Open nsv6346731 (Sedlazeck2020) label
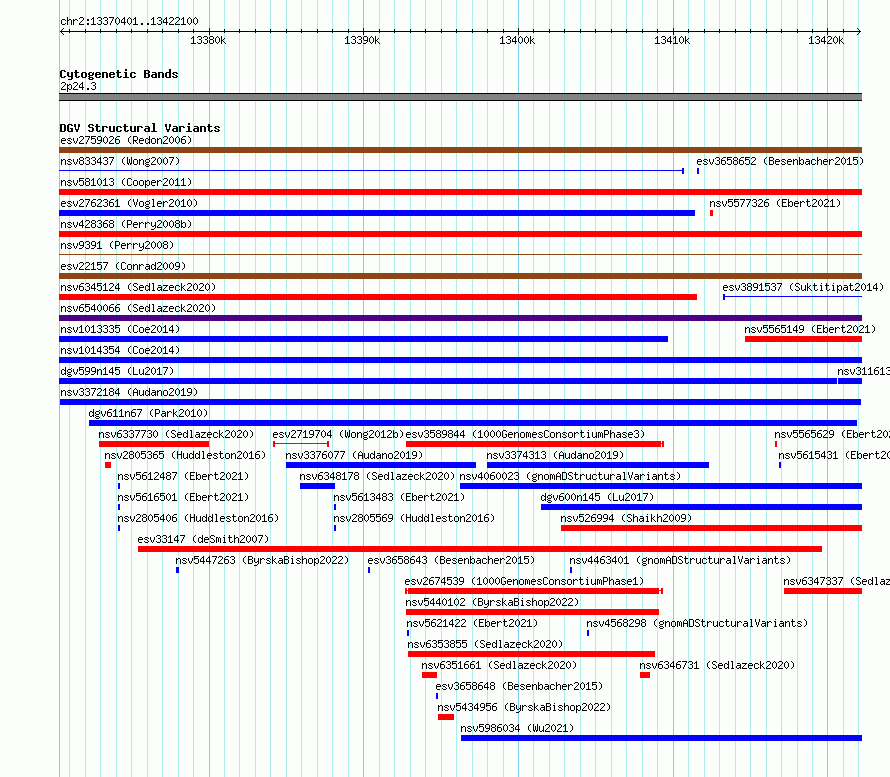This screenshot has height=777, width=890. (717, 665)
